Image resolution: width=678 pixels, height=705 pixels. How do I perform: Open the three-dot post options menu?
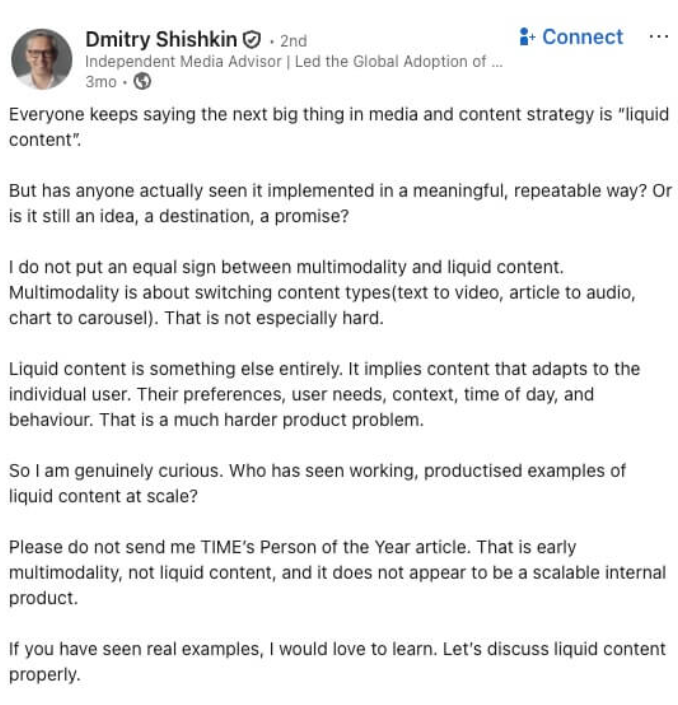click(657, 37)
